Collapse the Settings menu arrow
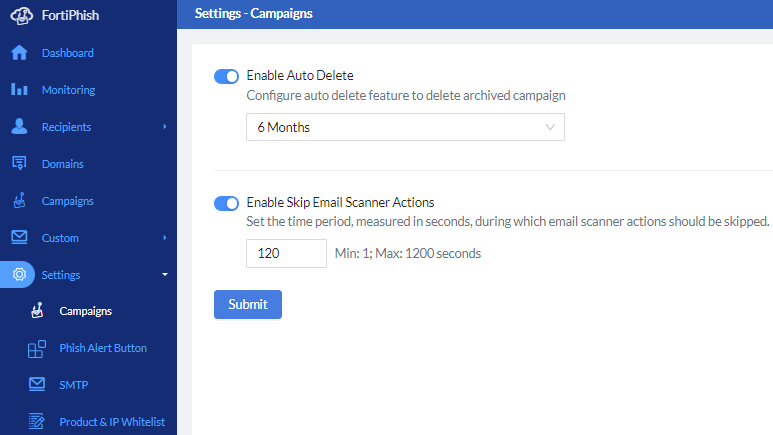This screenshot has width=773, height=435. pyautogui.click(x=164, y=275)
